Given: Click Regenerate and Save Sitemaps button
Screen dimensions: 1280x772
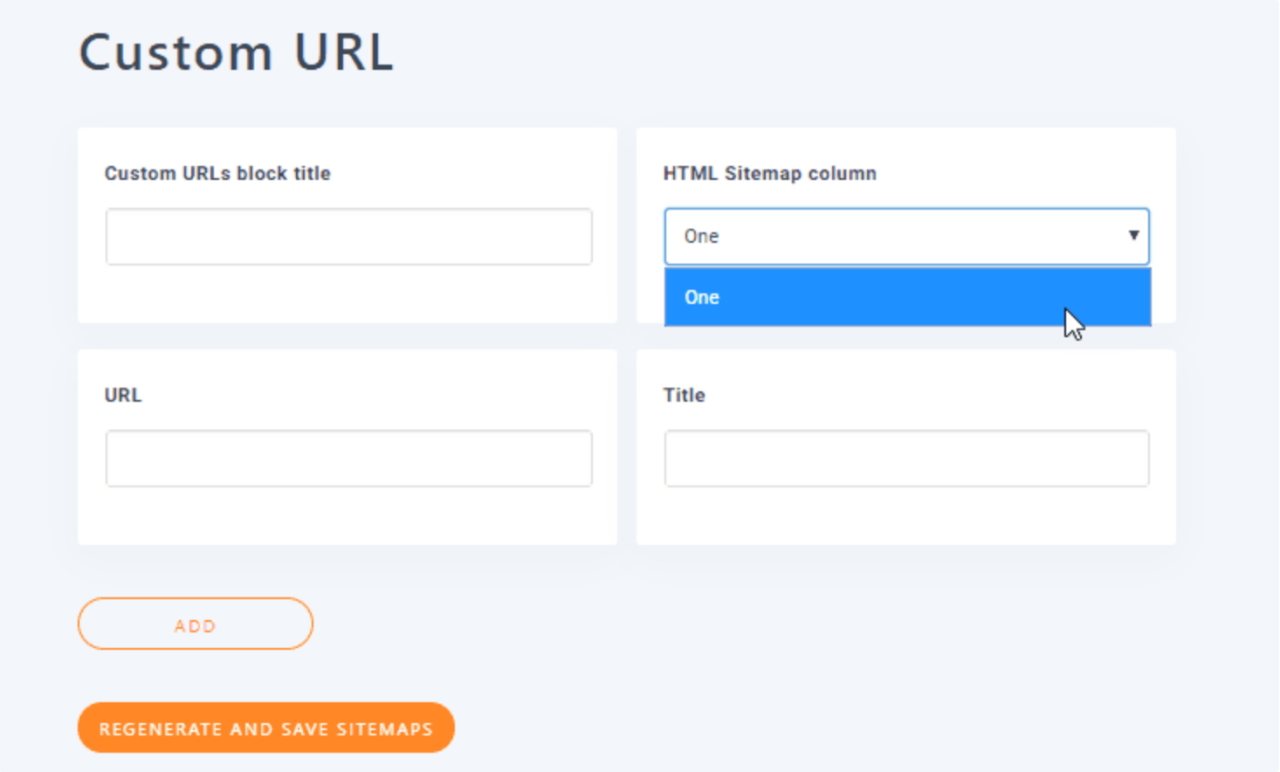Looking at the screenshot, I should click(x=266, y=728).
